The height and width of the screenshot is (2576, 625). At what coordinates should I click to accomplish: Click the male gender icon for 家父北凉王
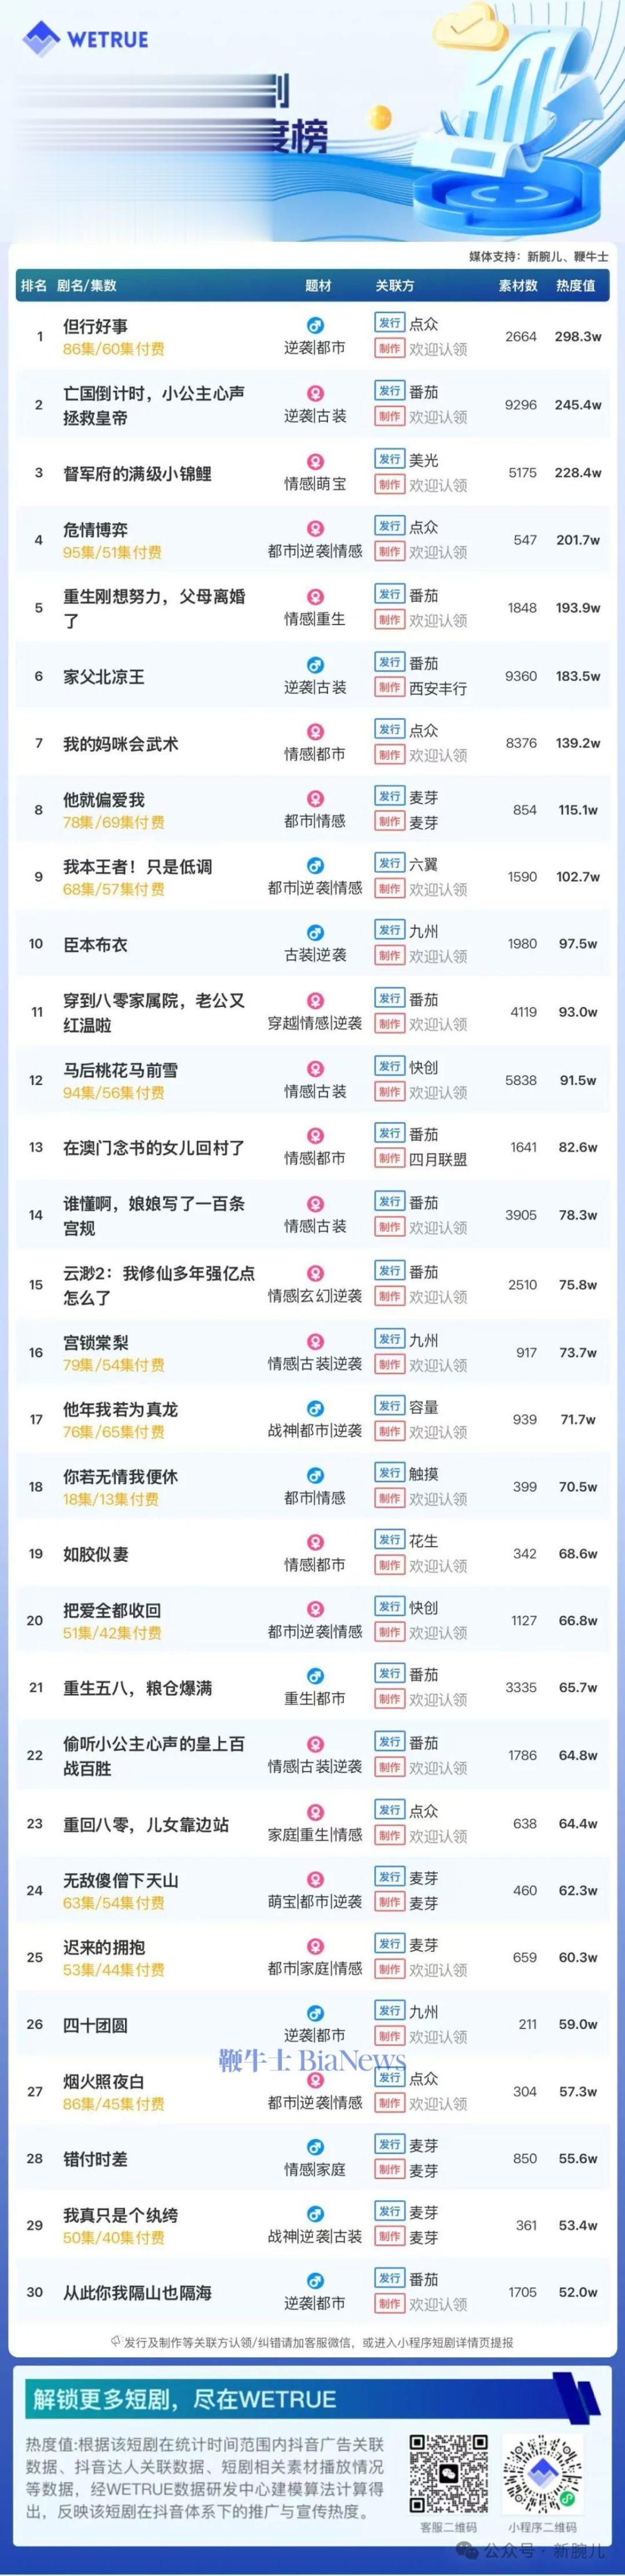coord(315,665)
